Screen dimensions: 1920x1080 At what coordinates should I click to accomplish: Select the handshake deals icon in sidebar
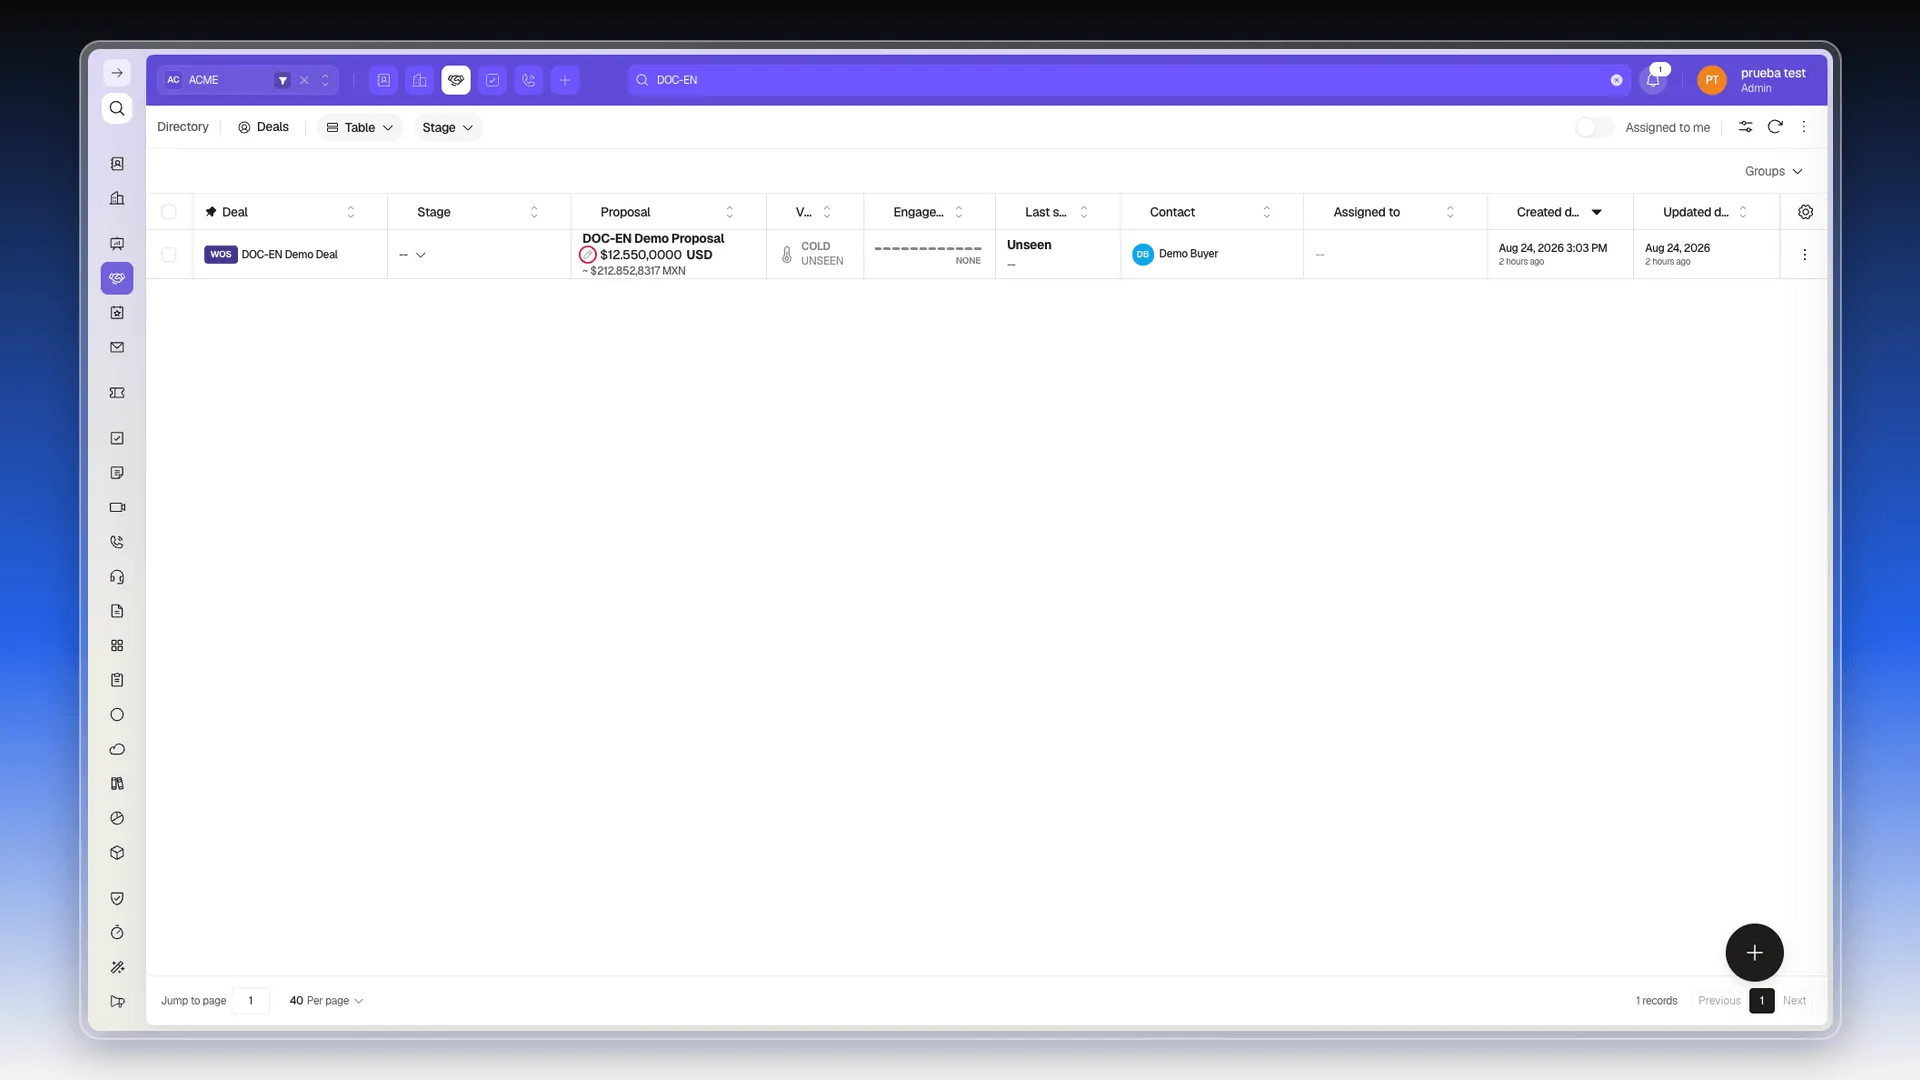point(117,278)
